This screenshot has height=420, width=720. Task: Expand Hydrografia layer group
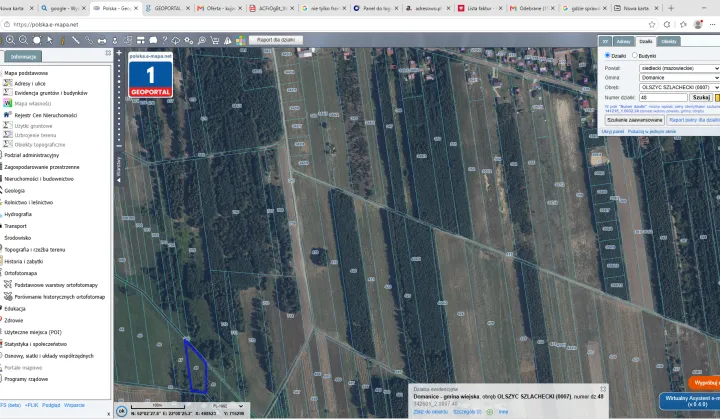click(x=17, y=214)
